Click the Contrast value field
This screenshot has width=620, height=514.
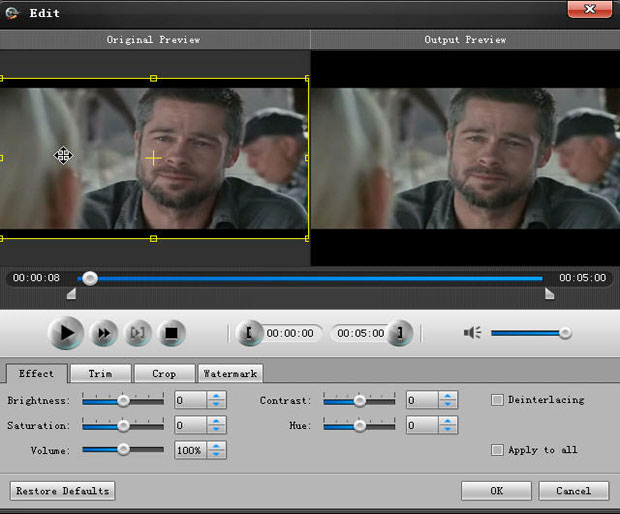[422, 400]
